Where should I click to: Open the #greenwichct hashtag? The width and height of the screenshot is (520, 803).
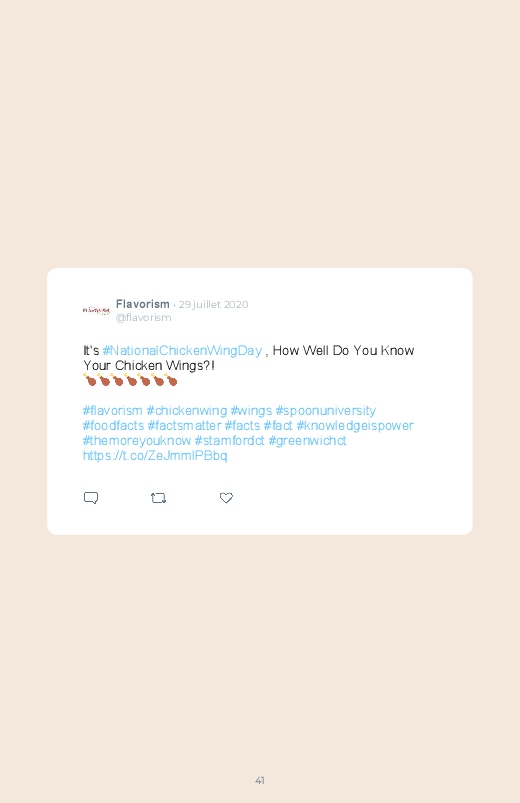click(307, 440)
